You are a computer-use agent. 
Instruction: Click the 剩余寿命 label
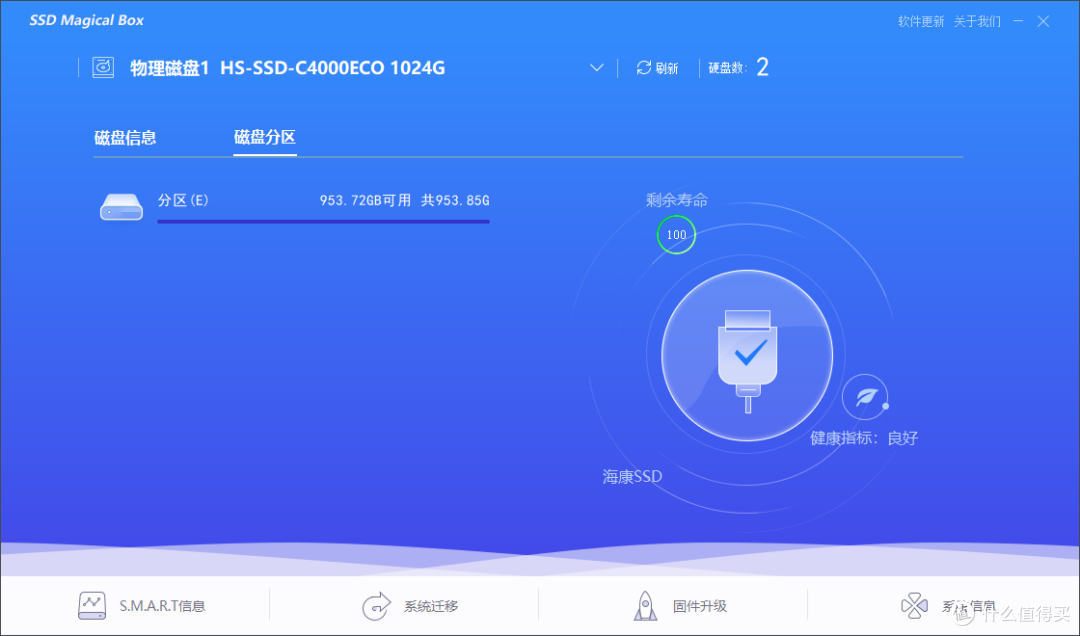(x=676, y=200)
